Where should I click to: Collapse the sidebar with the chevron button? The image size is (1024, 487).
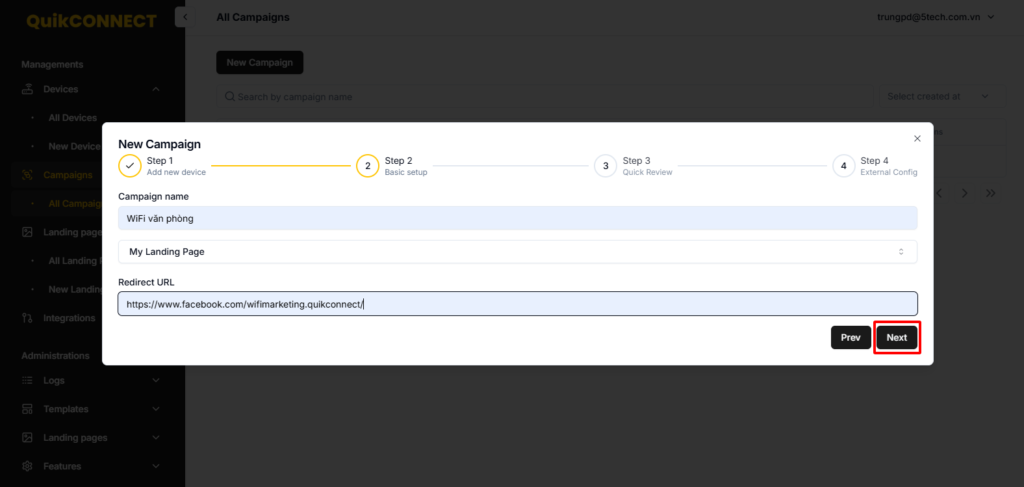coord(185,17)
